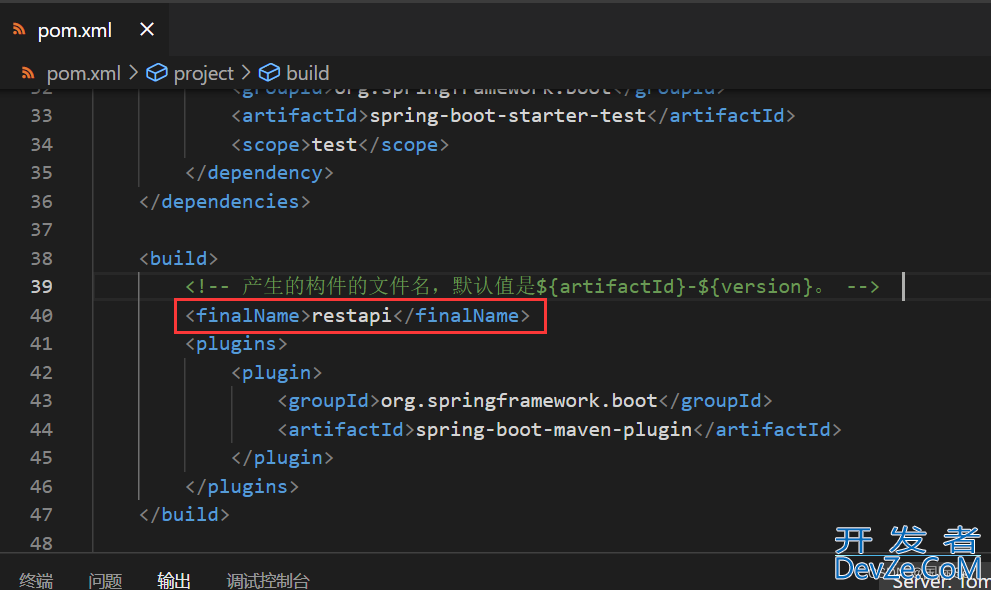Switch to the 调试控制台 panel tab
Screen dimensions: 991x590
point(268,581)
